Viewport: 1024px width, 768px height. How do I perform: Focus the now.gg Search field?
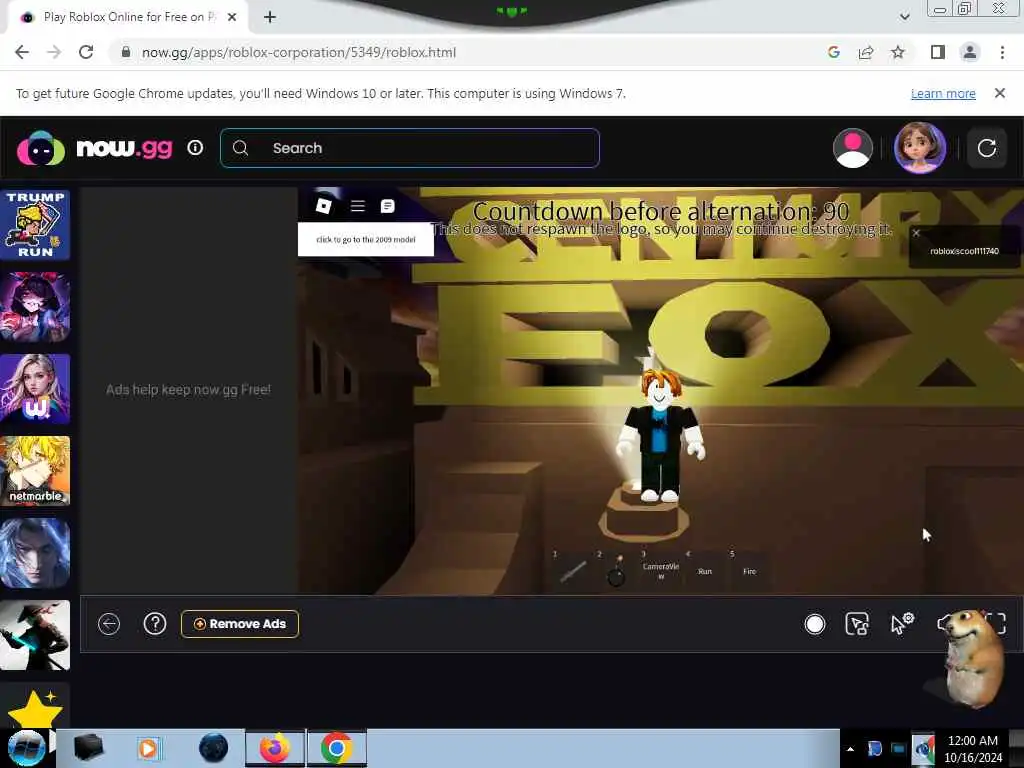click(410, 148)
